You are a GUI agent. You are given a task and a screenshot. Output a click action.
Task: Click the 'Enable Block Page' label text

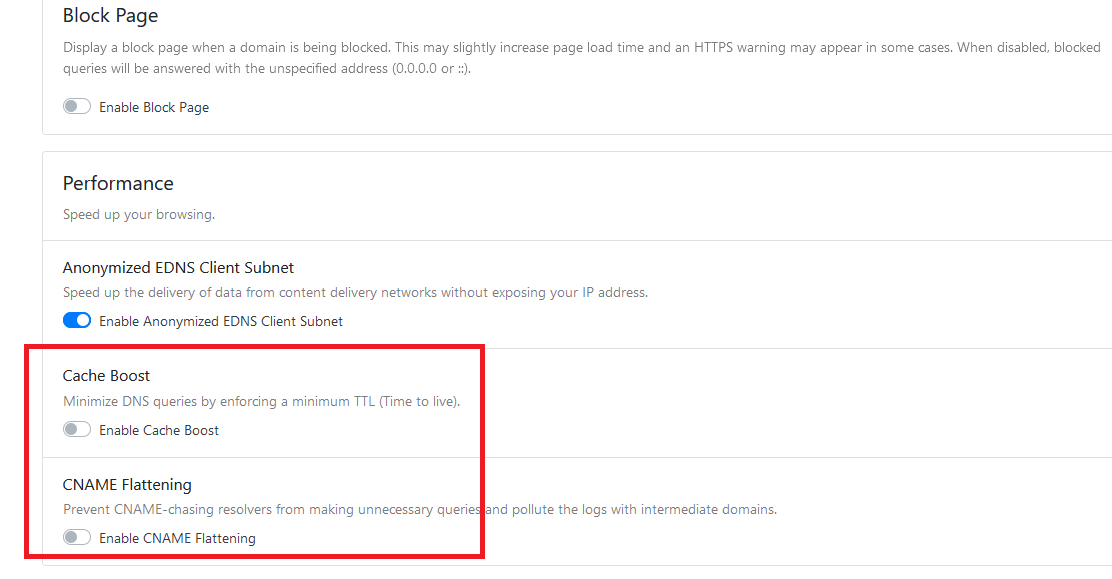[x=154, y=107]
